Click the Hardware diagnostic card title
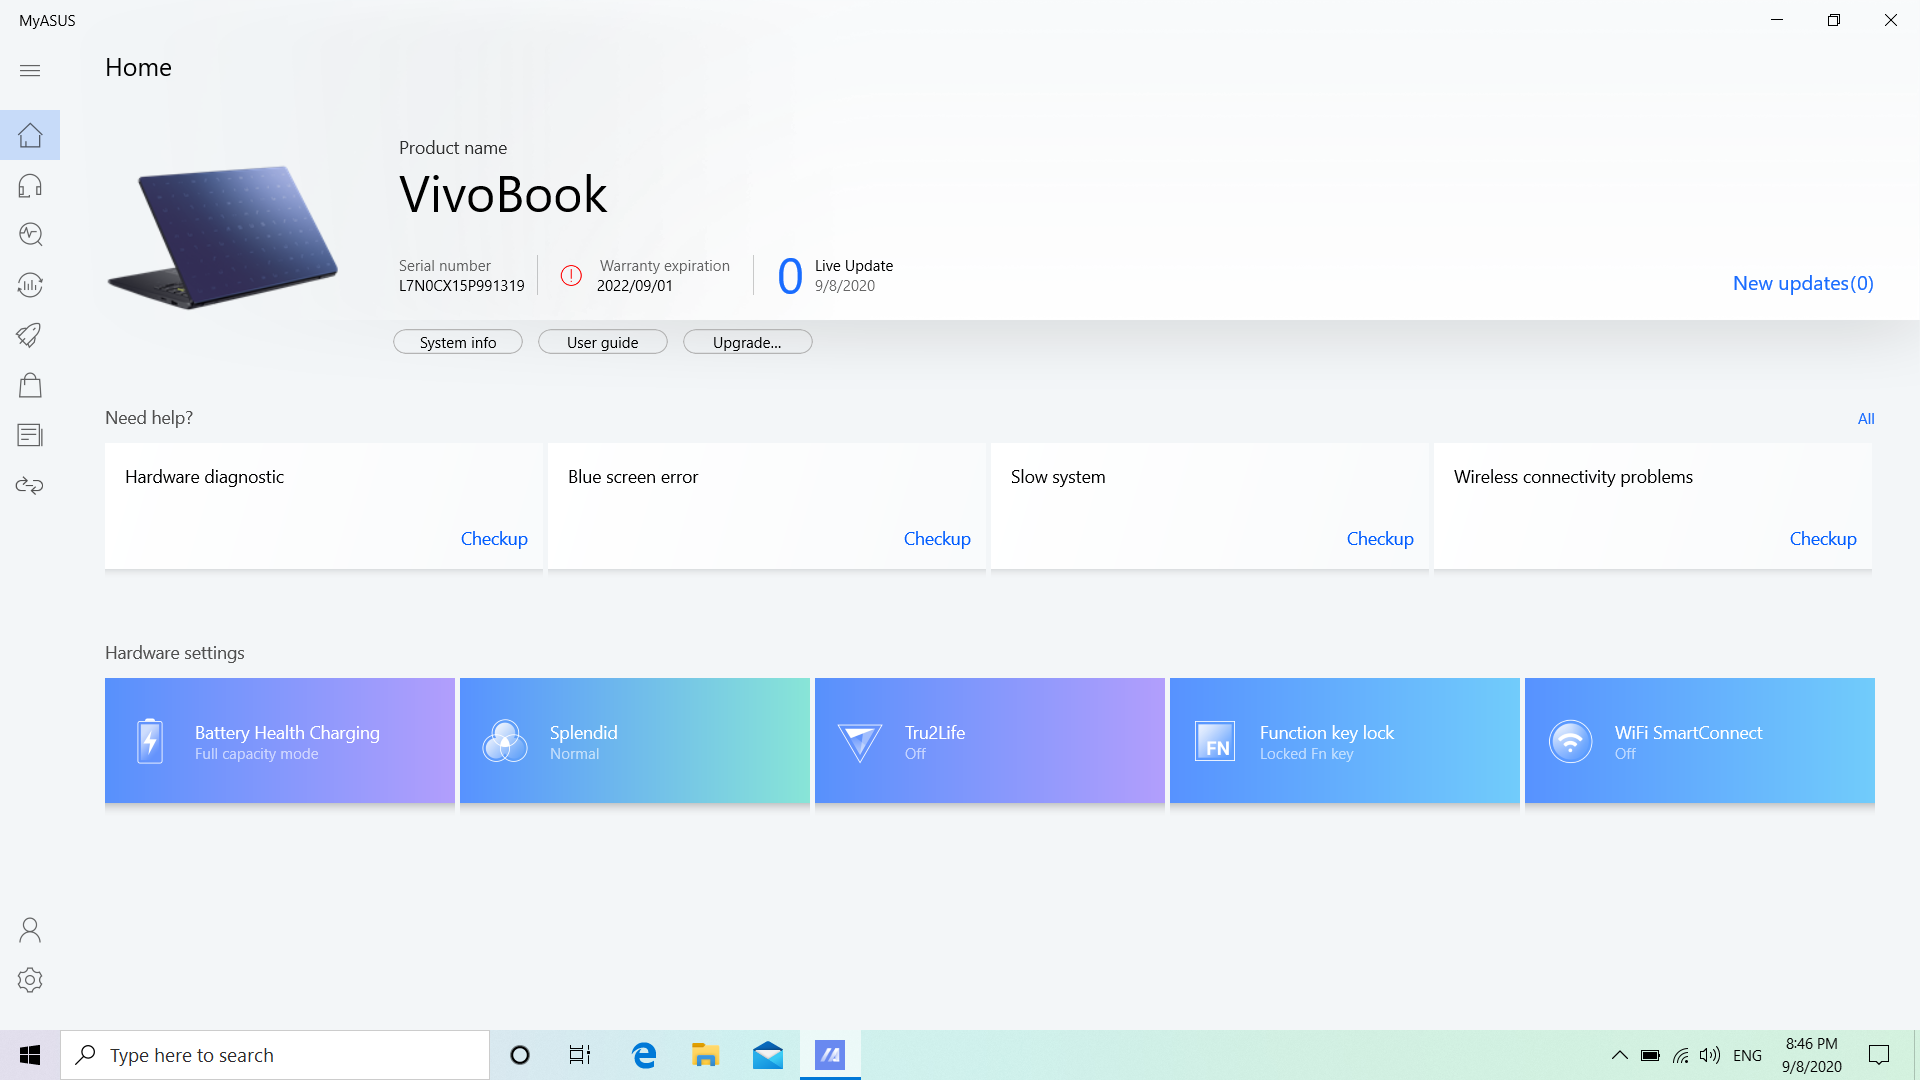Viewport: 1920px width, 1080px height. pyautogui.click(x=204, y=477)
